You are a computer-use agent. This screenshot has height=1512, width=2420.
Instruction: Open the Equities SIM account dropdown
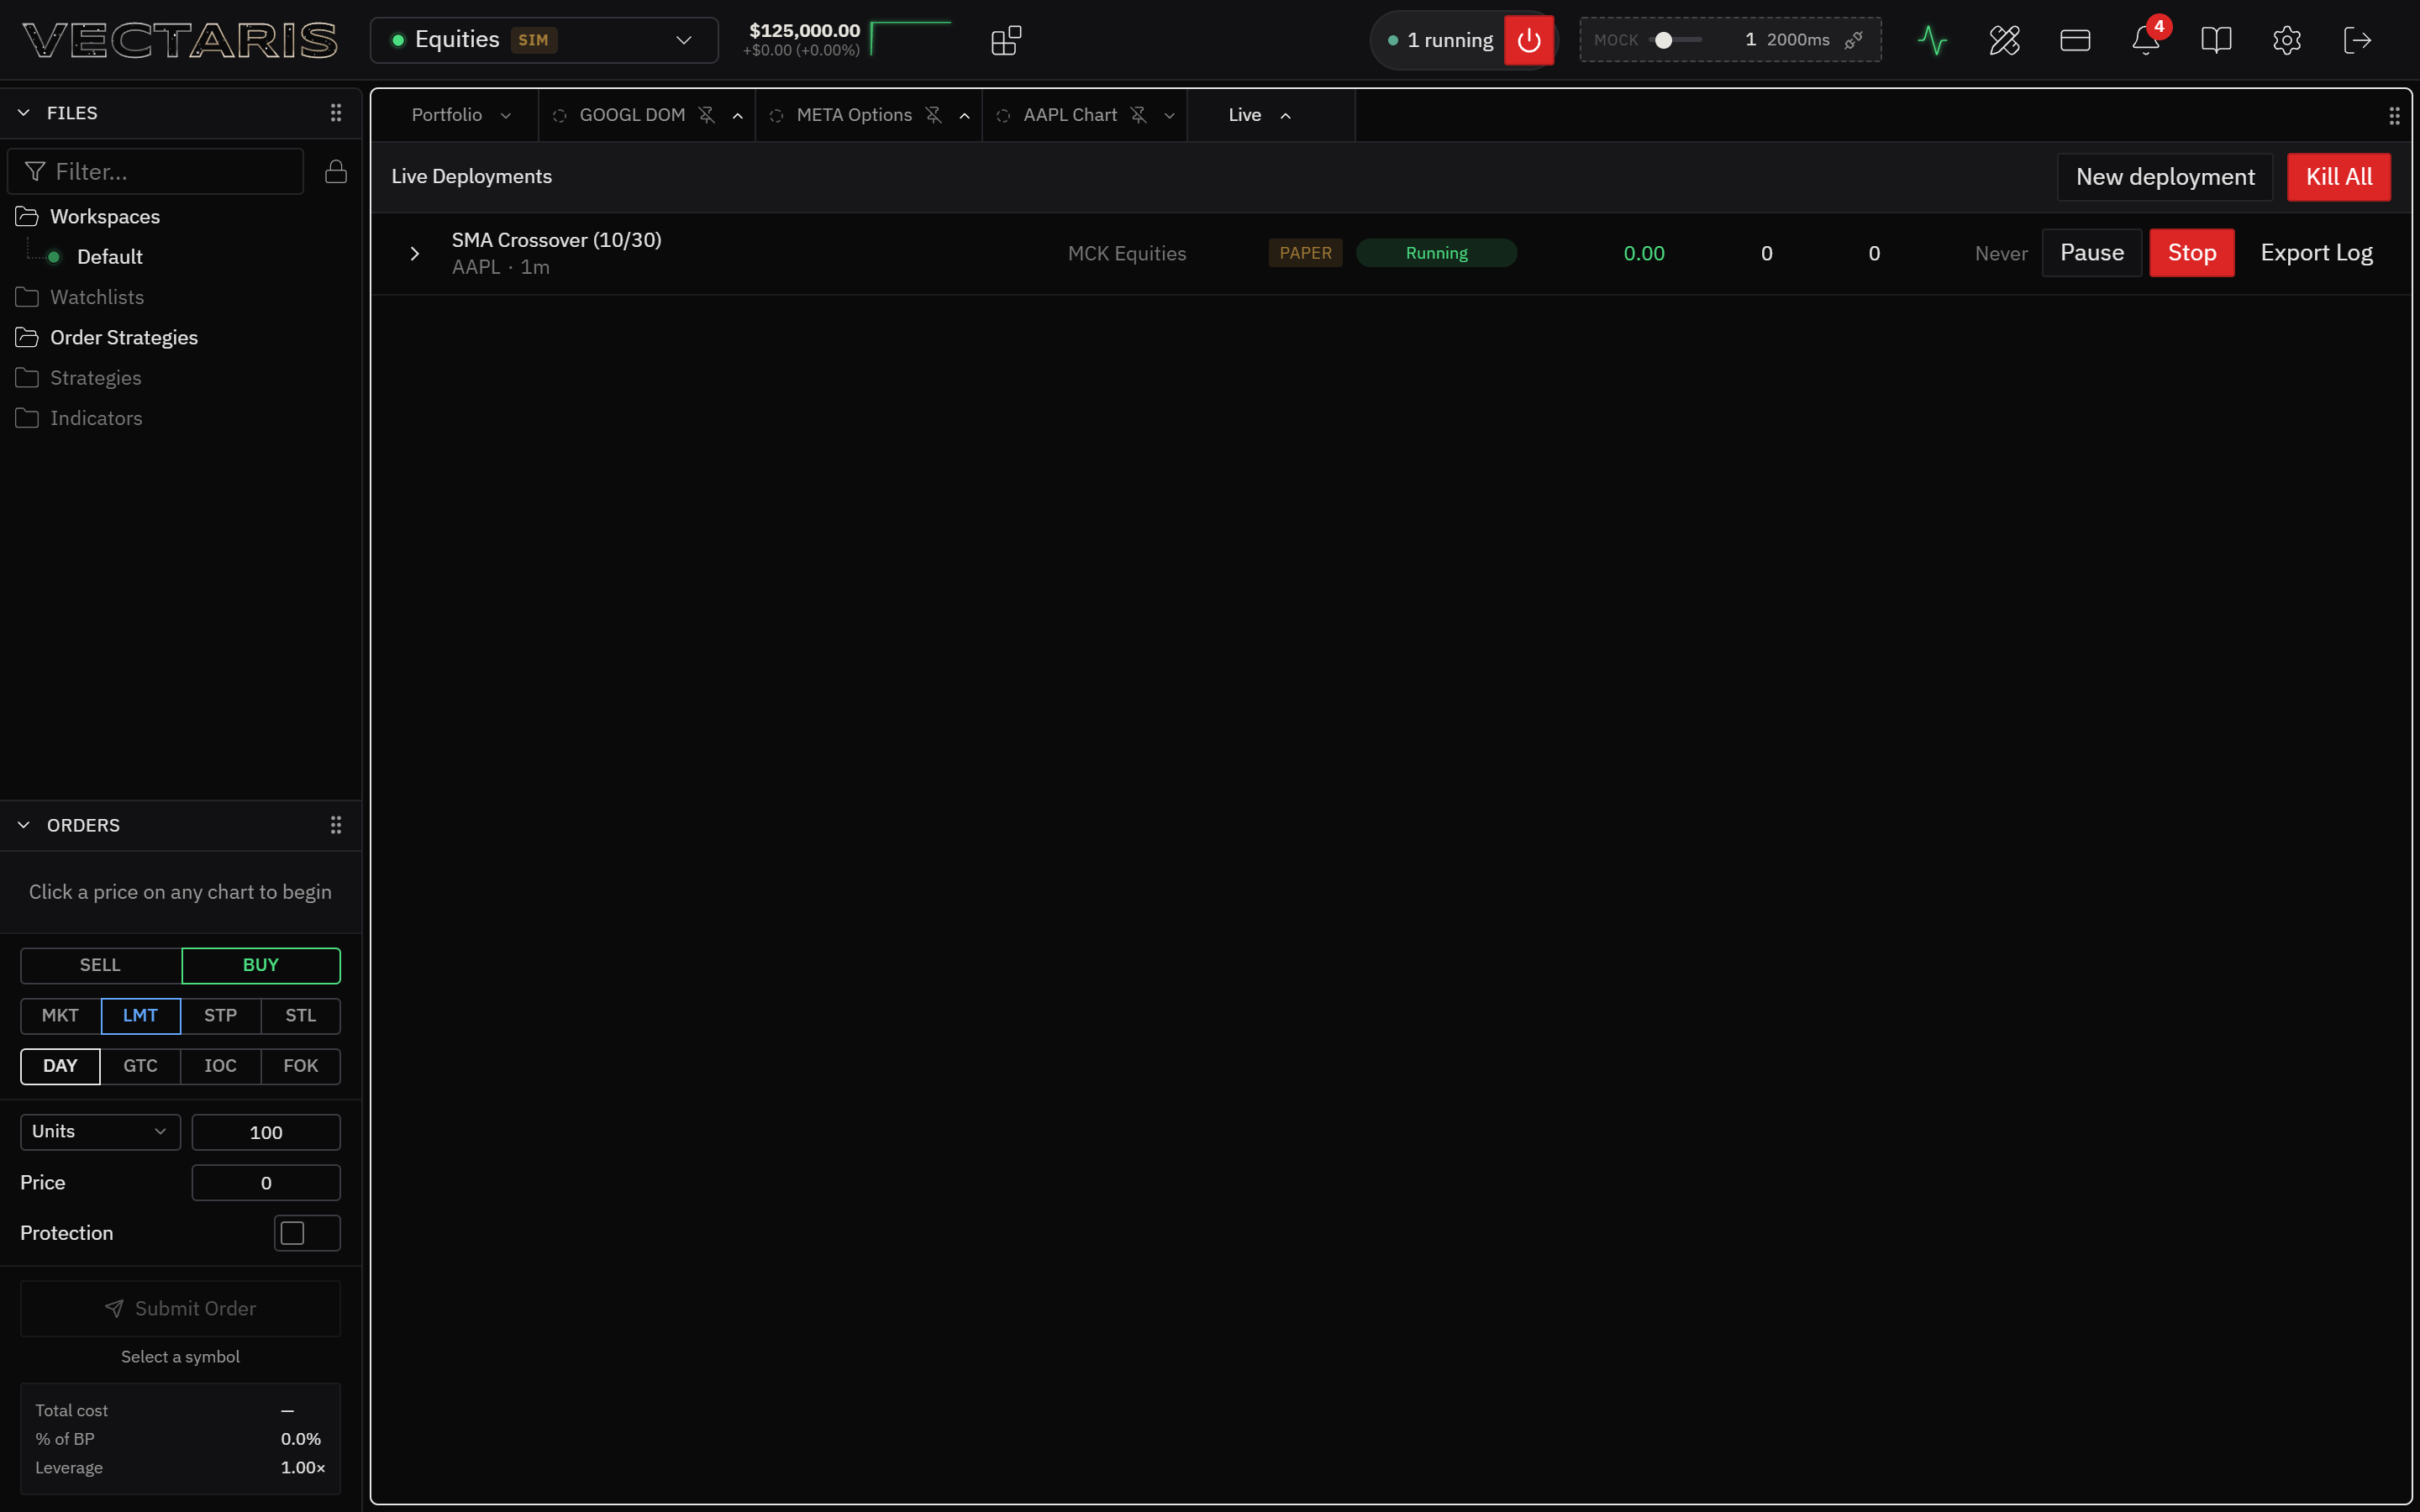544,40
